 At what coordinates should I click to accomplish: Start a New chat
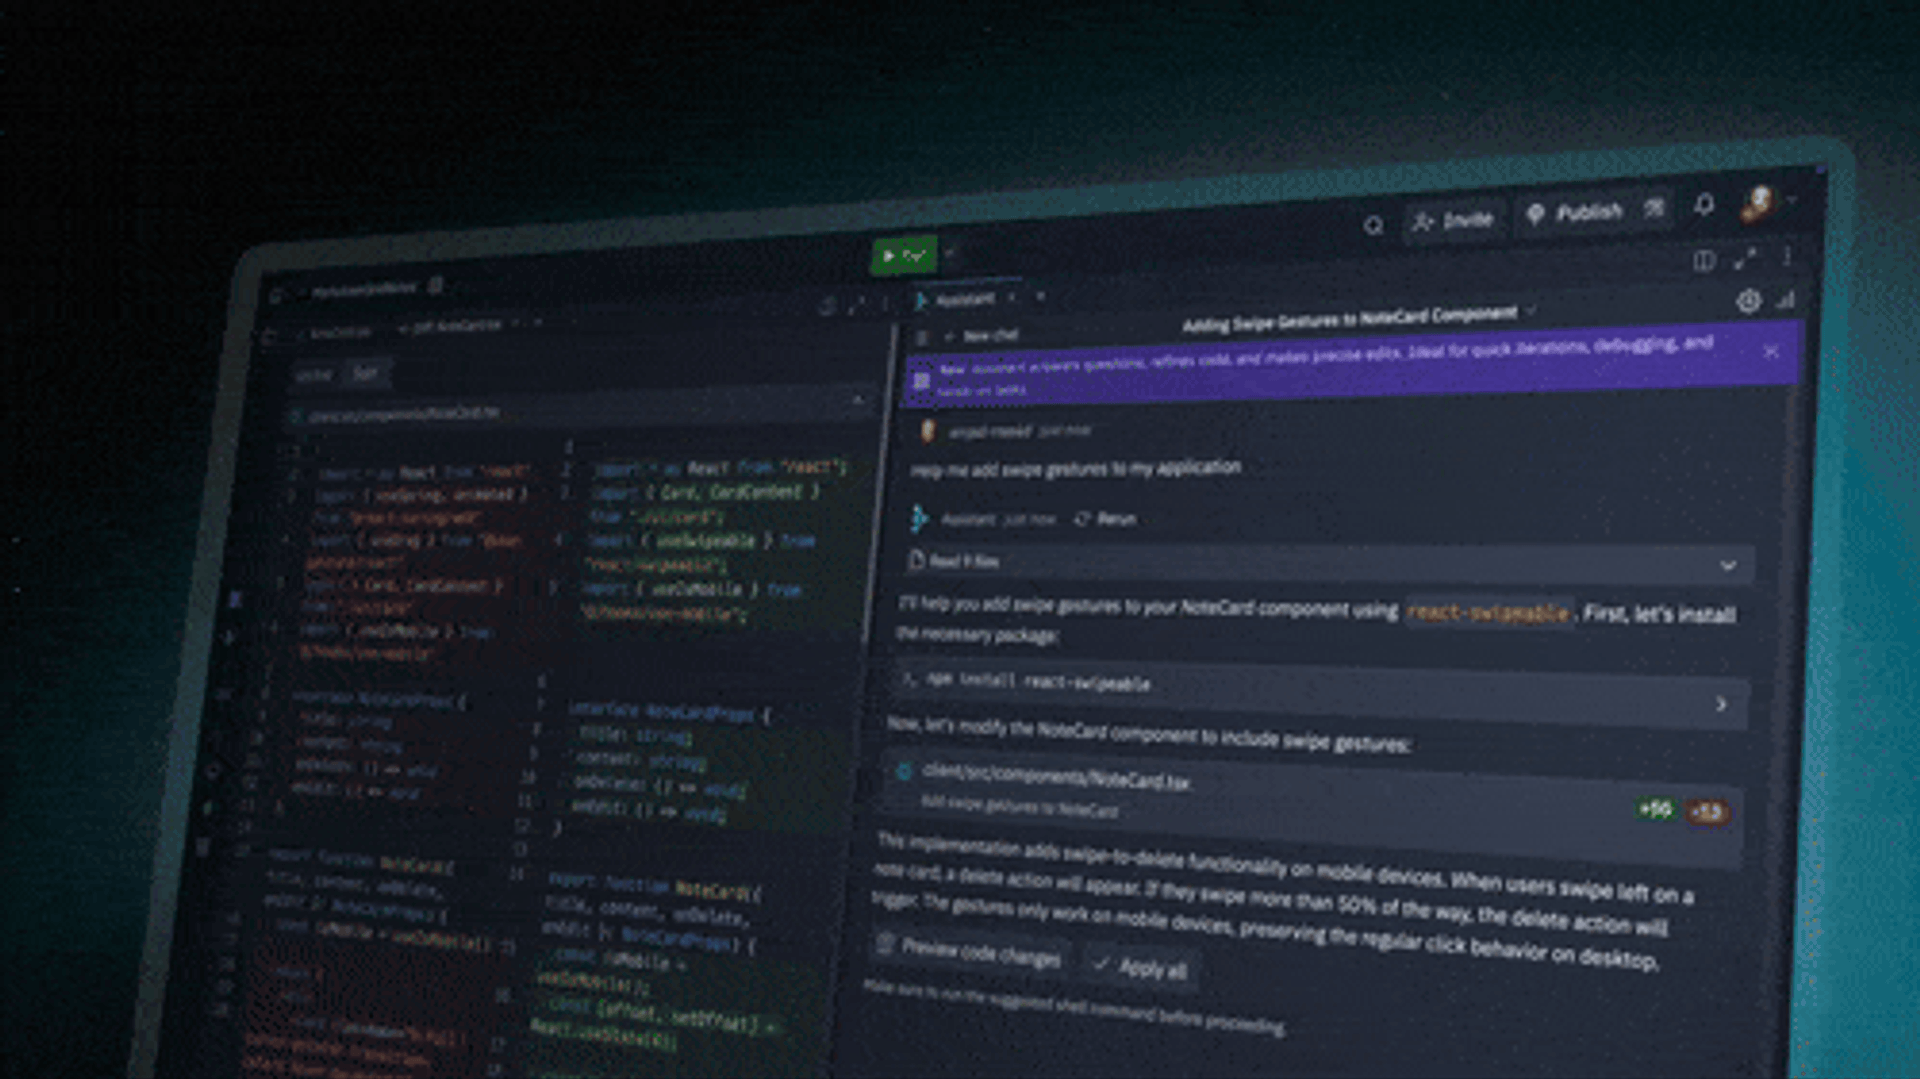[x=982, y=336]
